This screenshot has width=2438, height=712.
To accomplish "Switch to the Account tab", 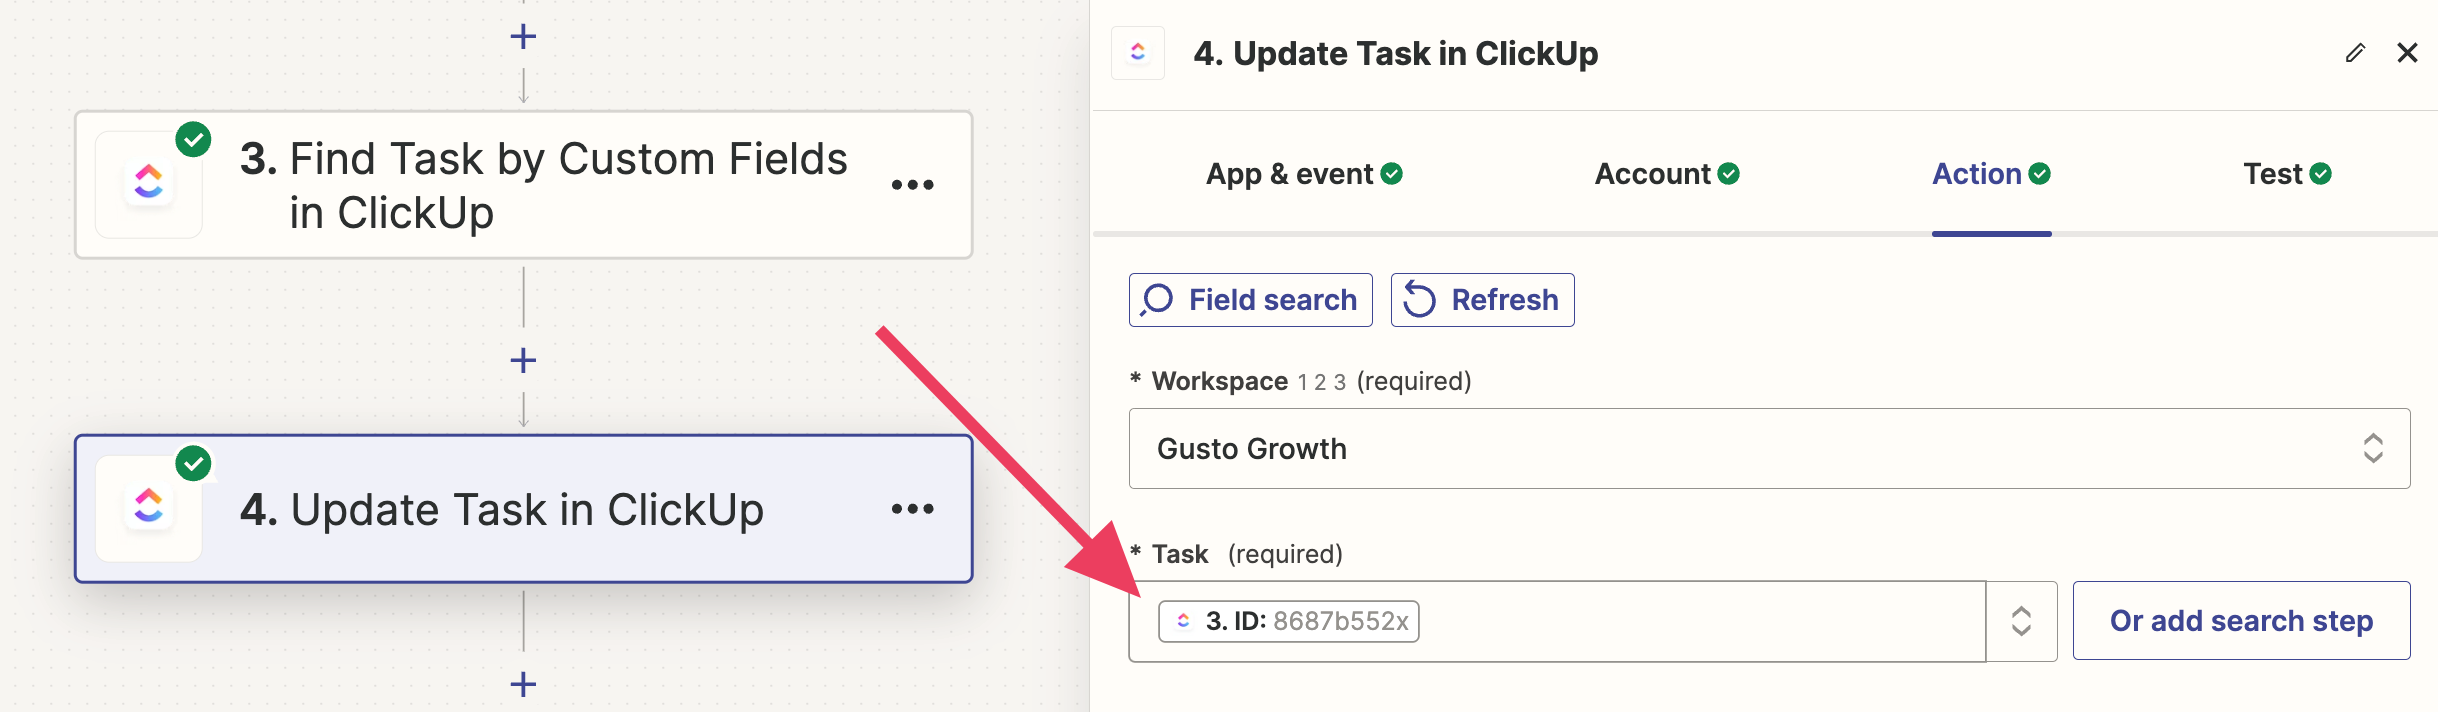I will tap(1666, 174).
